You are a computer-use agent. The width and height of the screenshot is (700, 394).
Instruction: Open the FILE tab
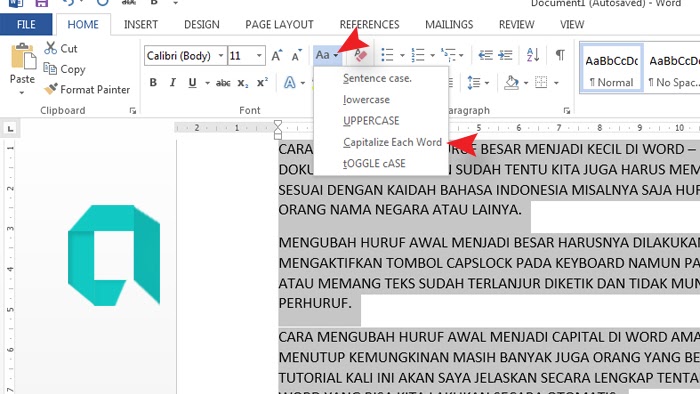click(x=26, y=25)
